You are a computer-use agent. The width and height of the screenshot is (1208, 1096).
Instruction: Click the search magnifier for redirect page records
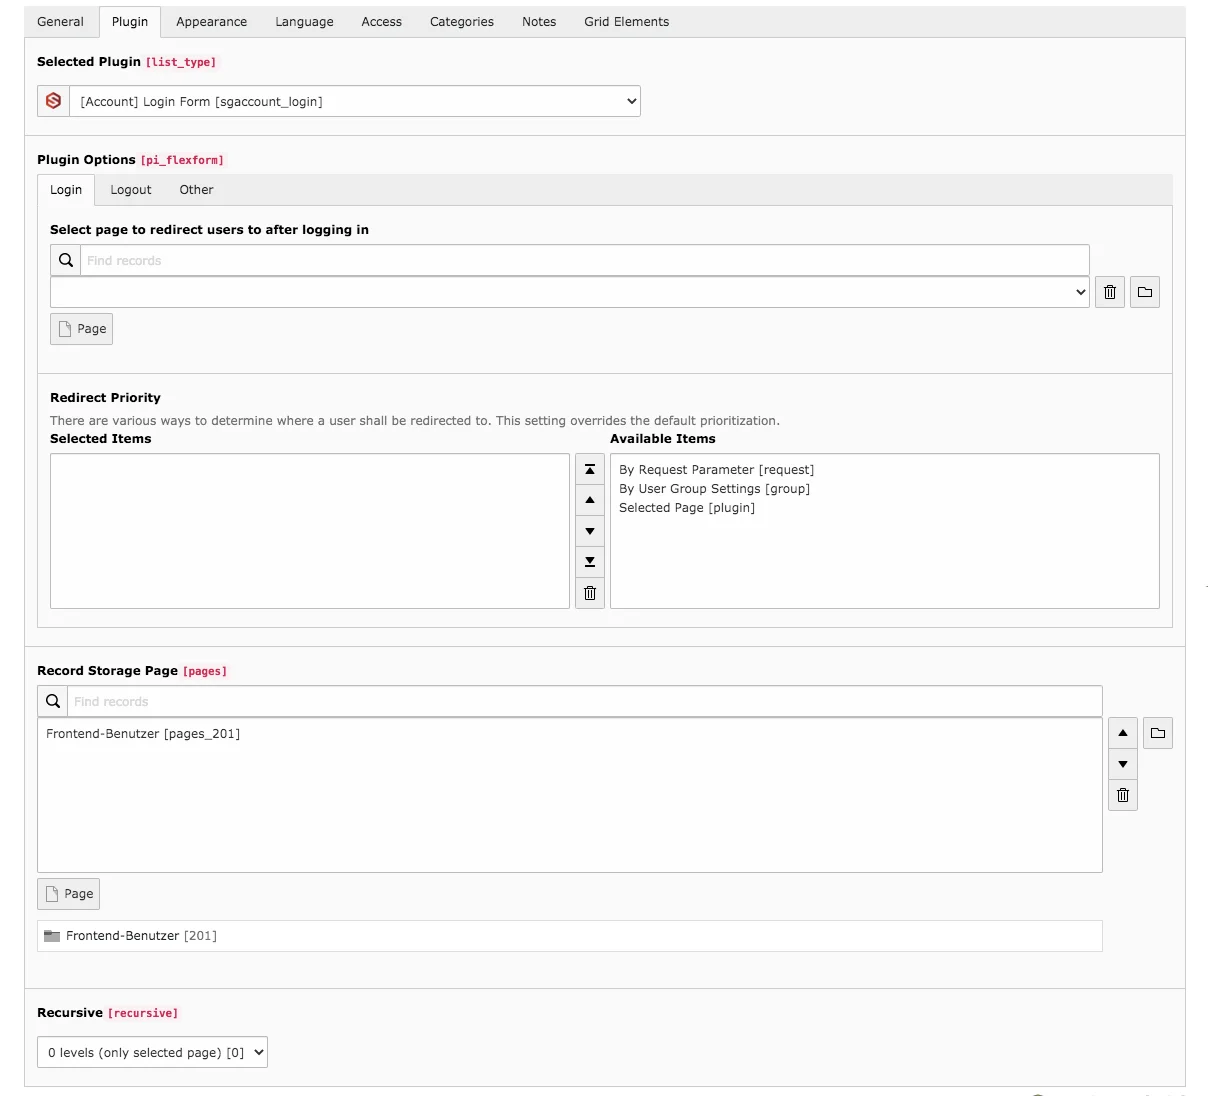65,260
